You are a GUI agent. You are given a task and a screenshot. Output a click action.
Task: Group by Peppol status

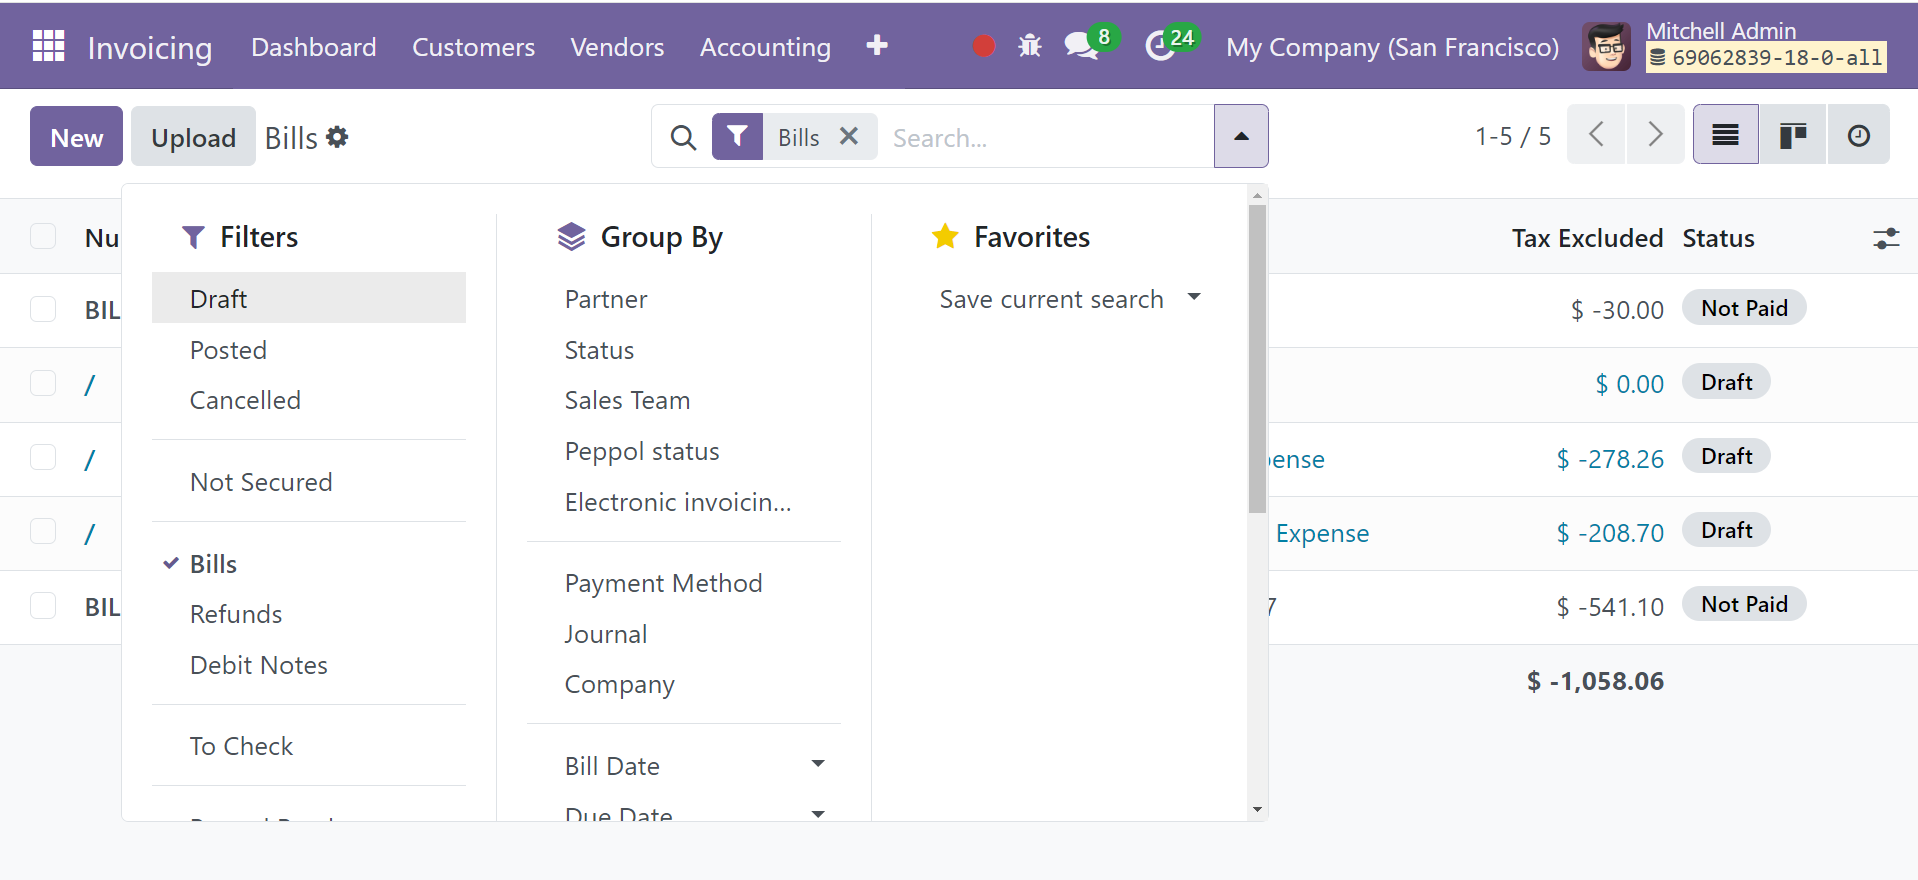point(684,451)
